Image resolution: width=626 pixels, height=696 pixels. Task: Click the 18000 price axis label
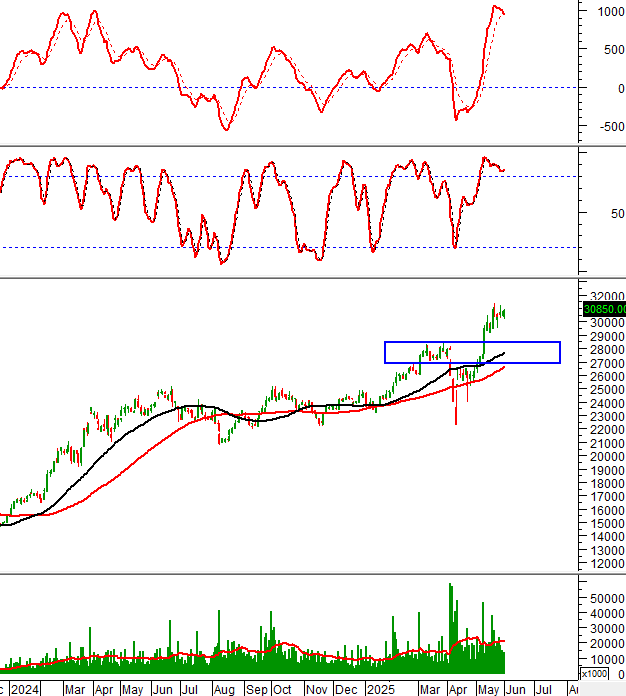(607, 483)
